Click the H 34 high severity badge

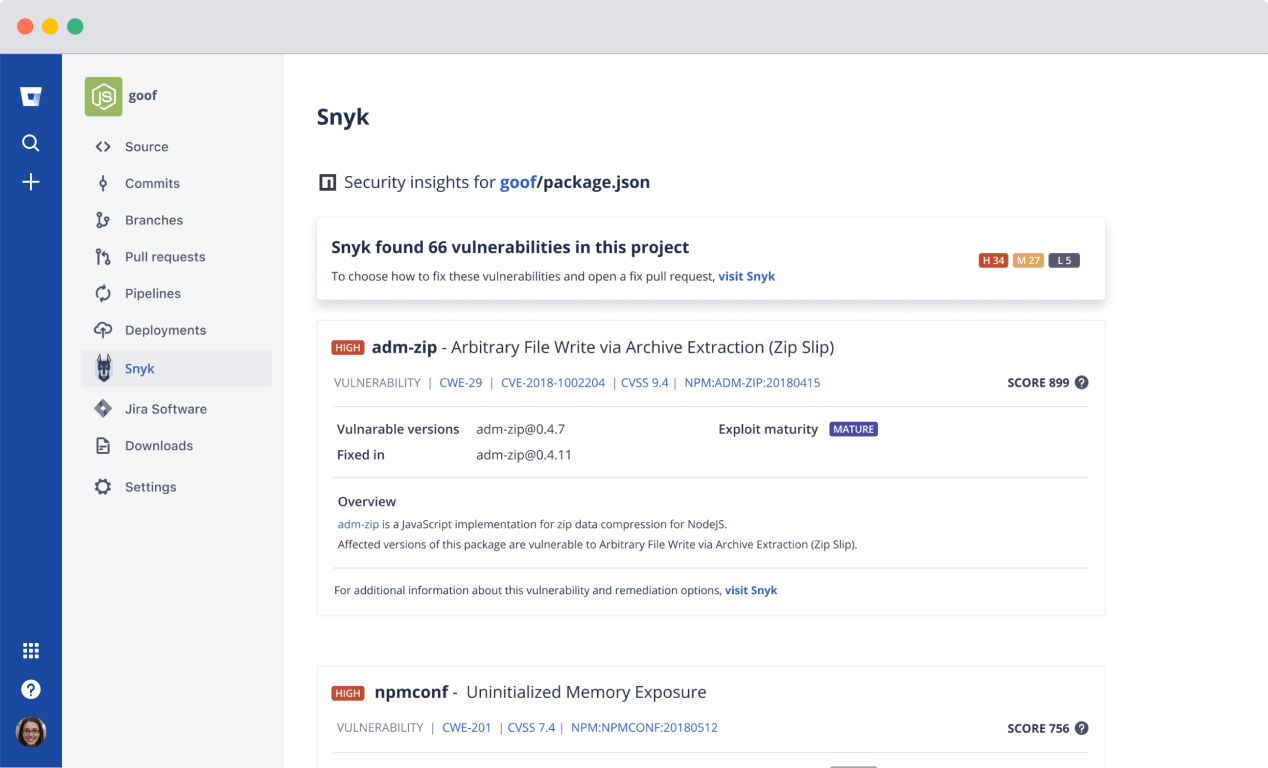(x=991, y=259)
